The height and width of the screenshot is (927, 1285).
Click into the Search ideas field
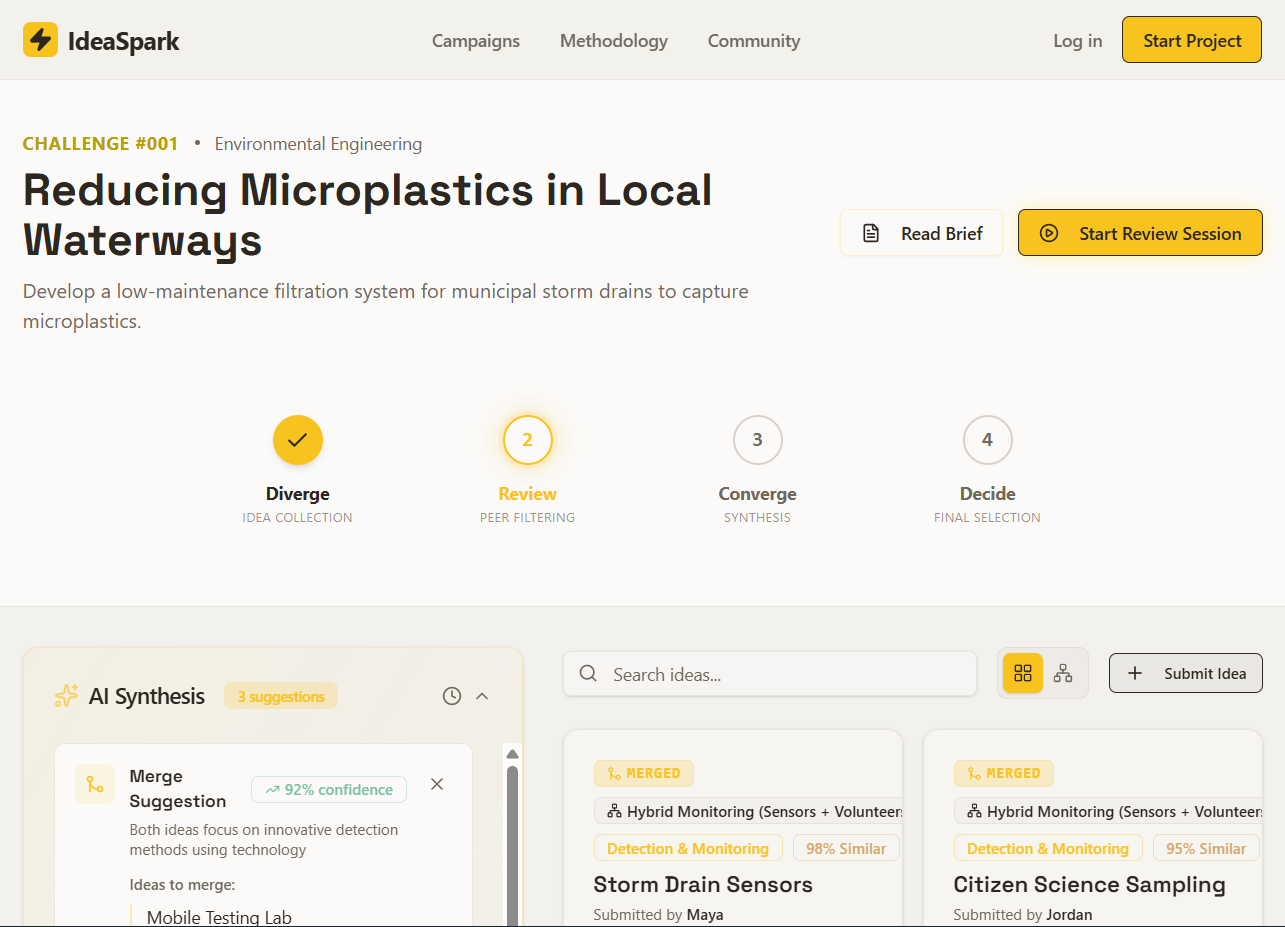(x=780, y=674)
